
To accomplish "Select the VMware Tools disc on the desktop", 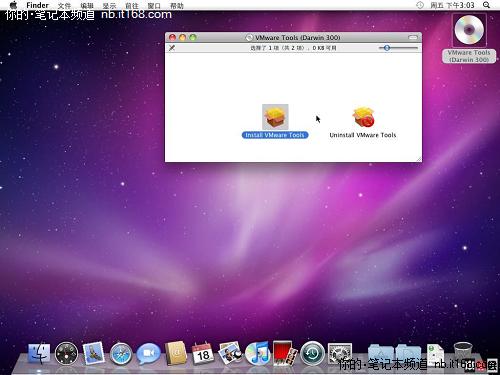I will click(469, 31).
